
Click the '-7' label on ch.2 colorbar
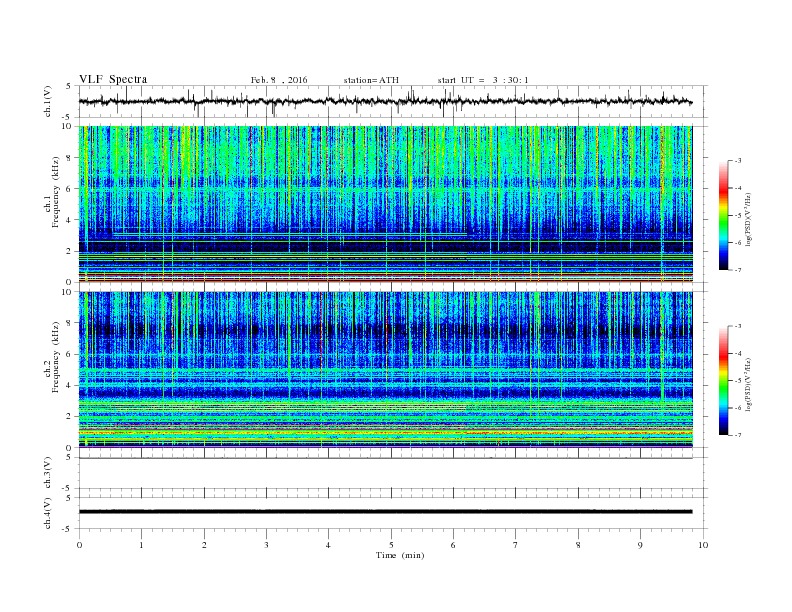pyautogui.click(x=738, y=435)
